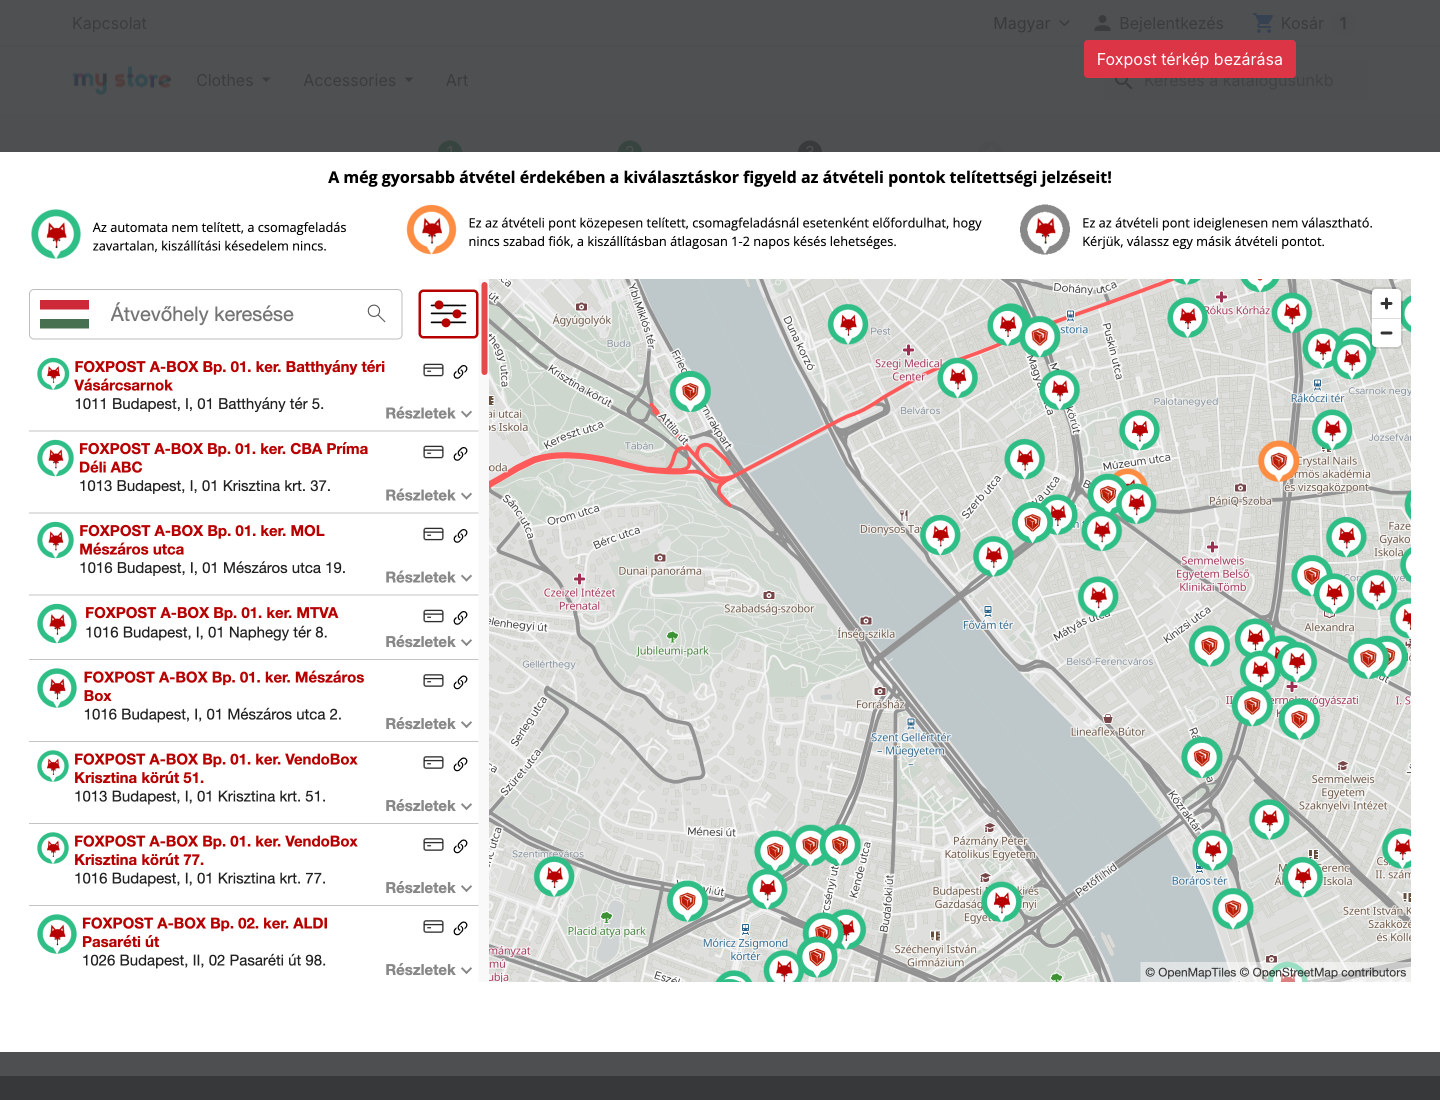
Task: Expand Részletek for the MTVA box
Action: pyautogui.click(x=429, y=642)
